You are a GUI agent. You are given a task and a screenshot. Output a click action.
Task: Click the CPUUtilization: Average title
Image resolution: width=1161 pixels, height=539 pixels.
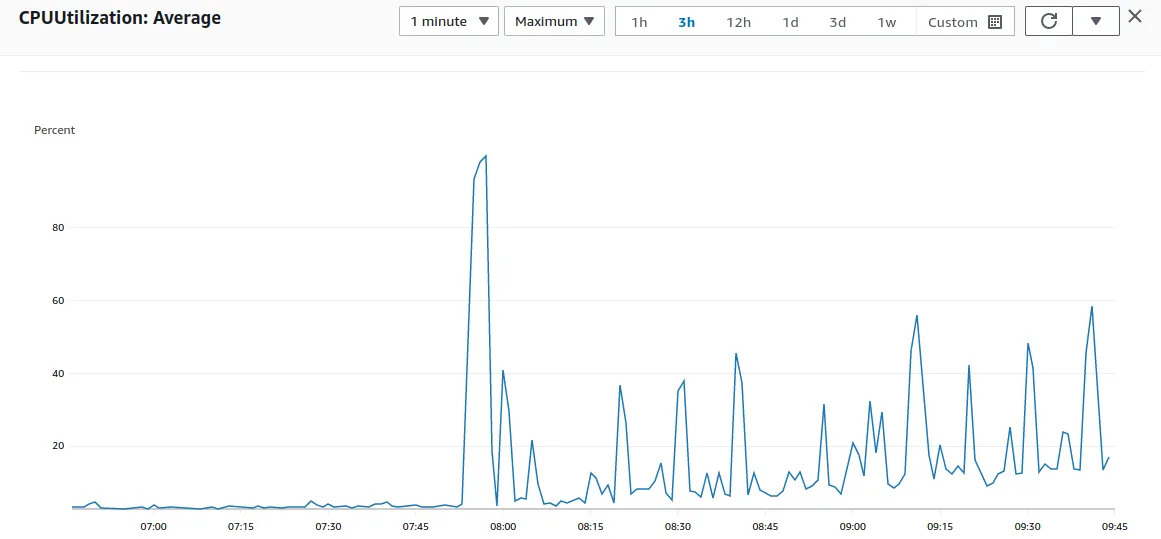pos(120,19)
